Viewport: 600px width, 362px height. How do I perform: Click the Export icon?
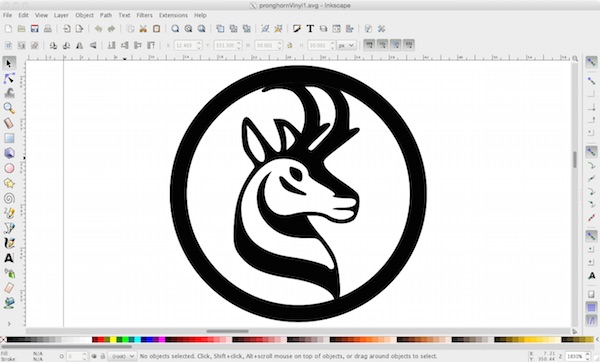pos(79,29)
